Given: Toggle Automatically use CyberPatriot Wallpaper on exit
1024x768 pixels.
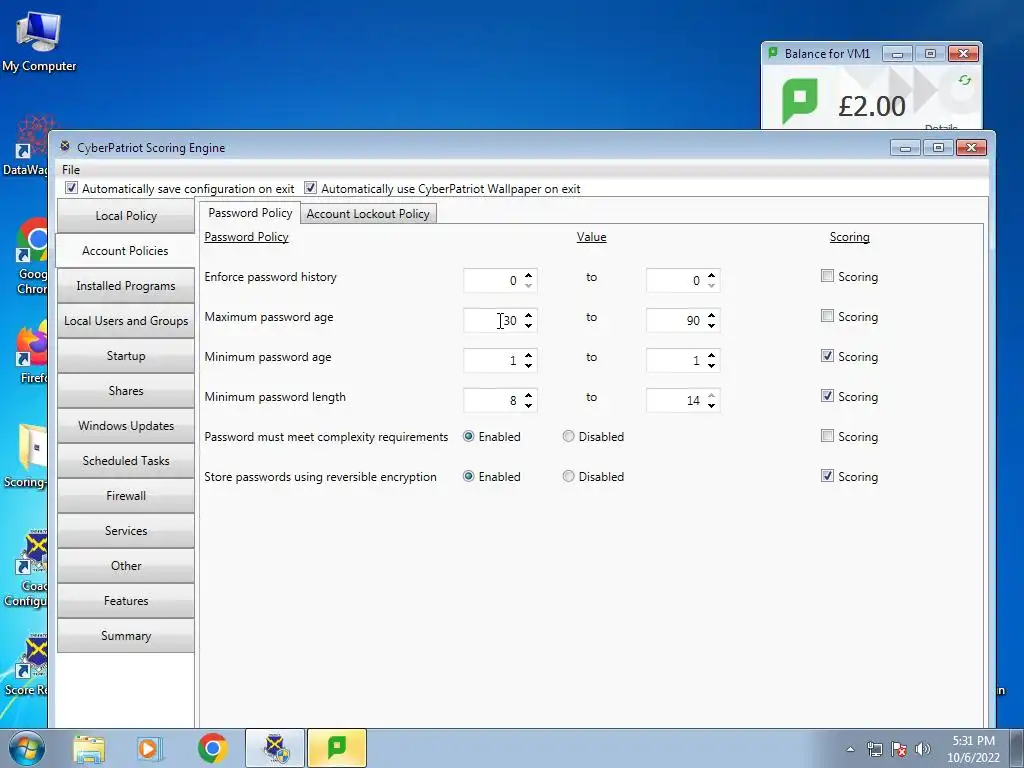Looking at the screenshot, I should [310, 188].
